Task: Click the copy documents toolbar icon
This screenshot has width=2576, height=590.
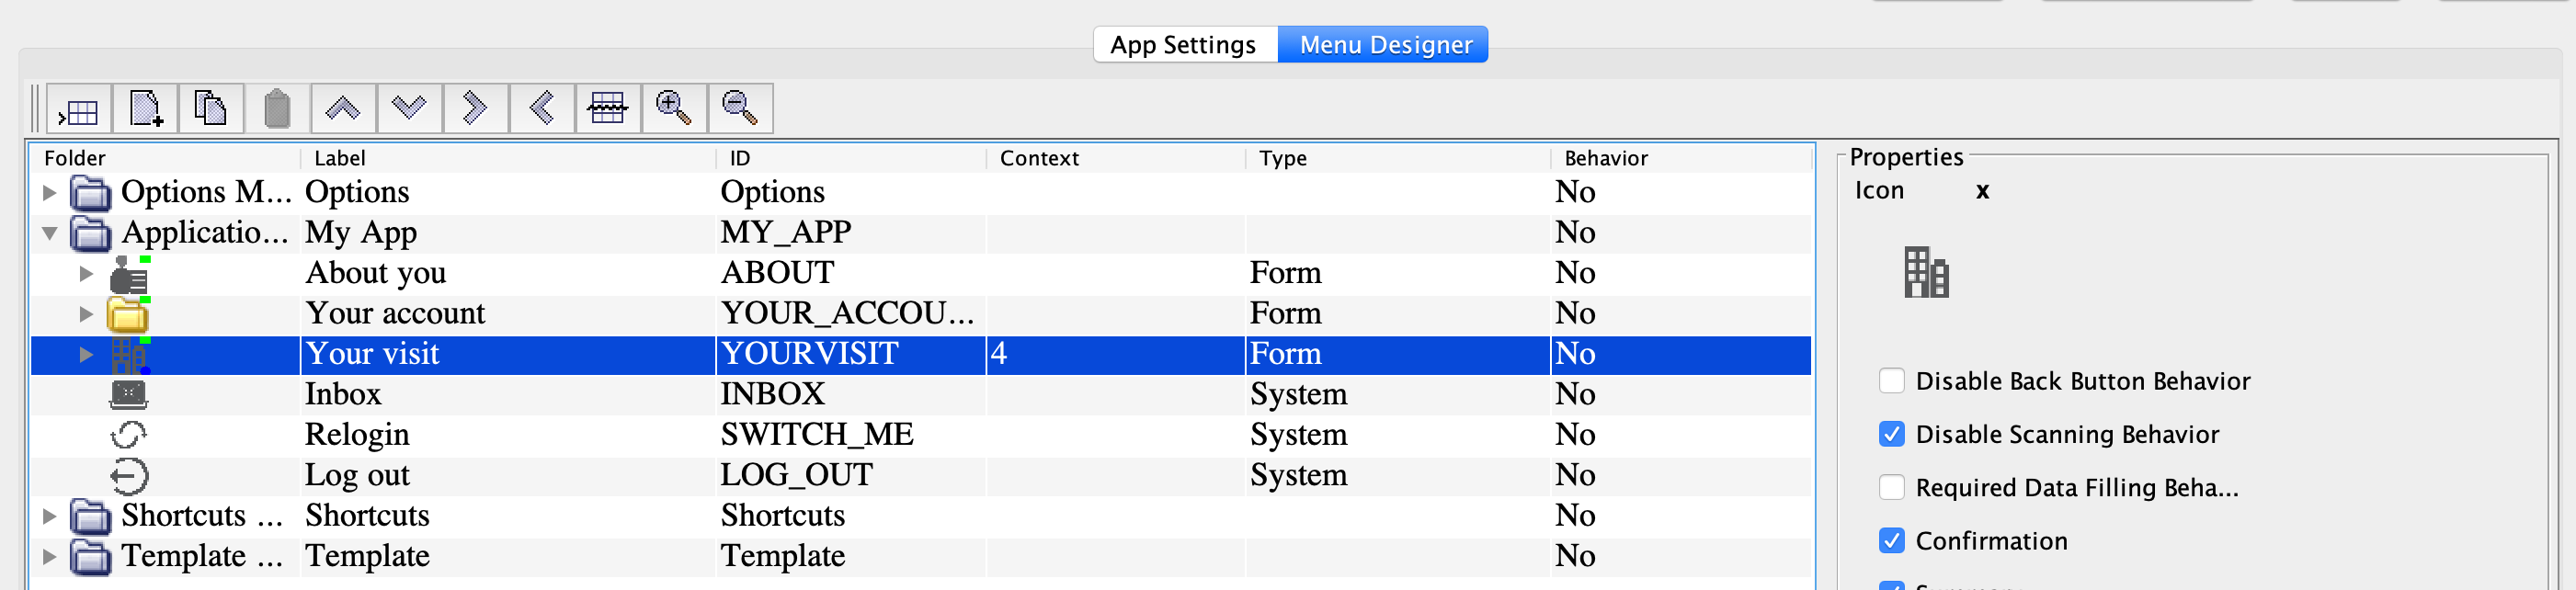Action: (x=210, y=109)
